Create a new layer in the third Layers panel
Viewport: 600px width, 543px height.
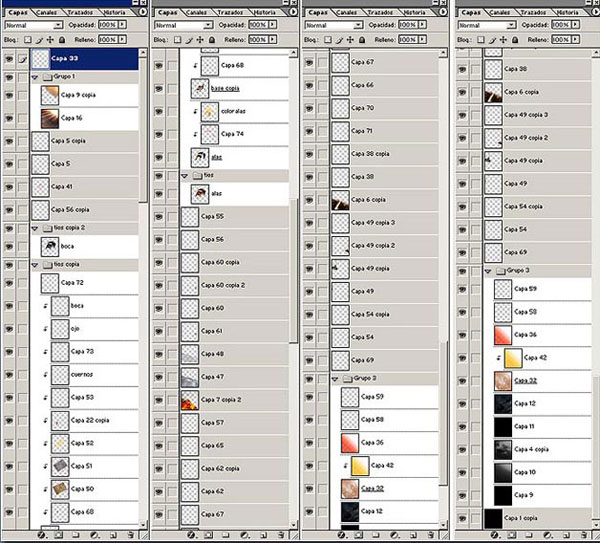click(x=414, y=535)
